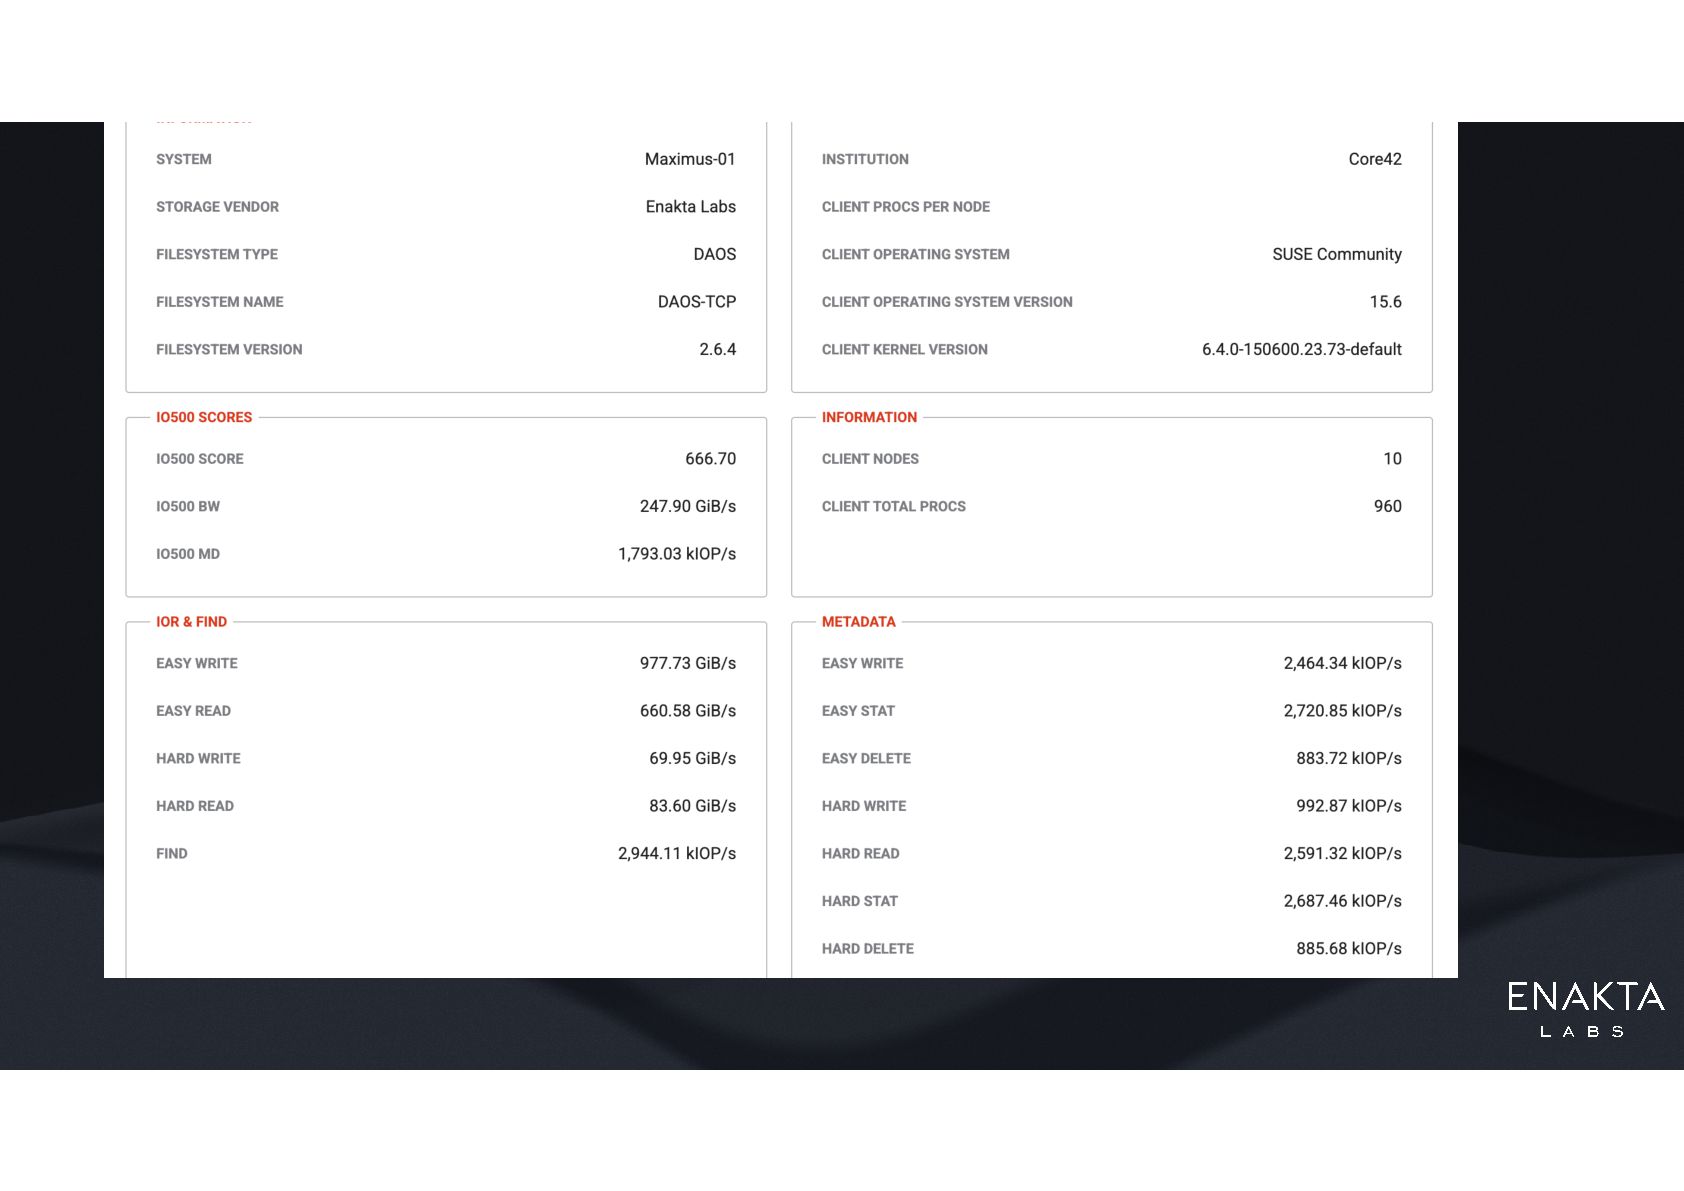Click the 'IO500 SCORES' section heading
The image size is (1684, 1191).
pos(204,417)
